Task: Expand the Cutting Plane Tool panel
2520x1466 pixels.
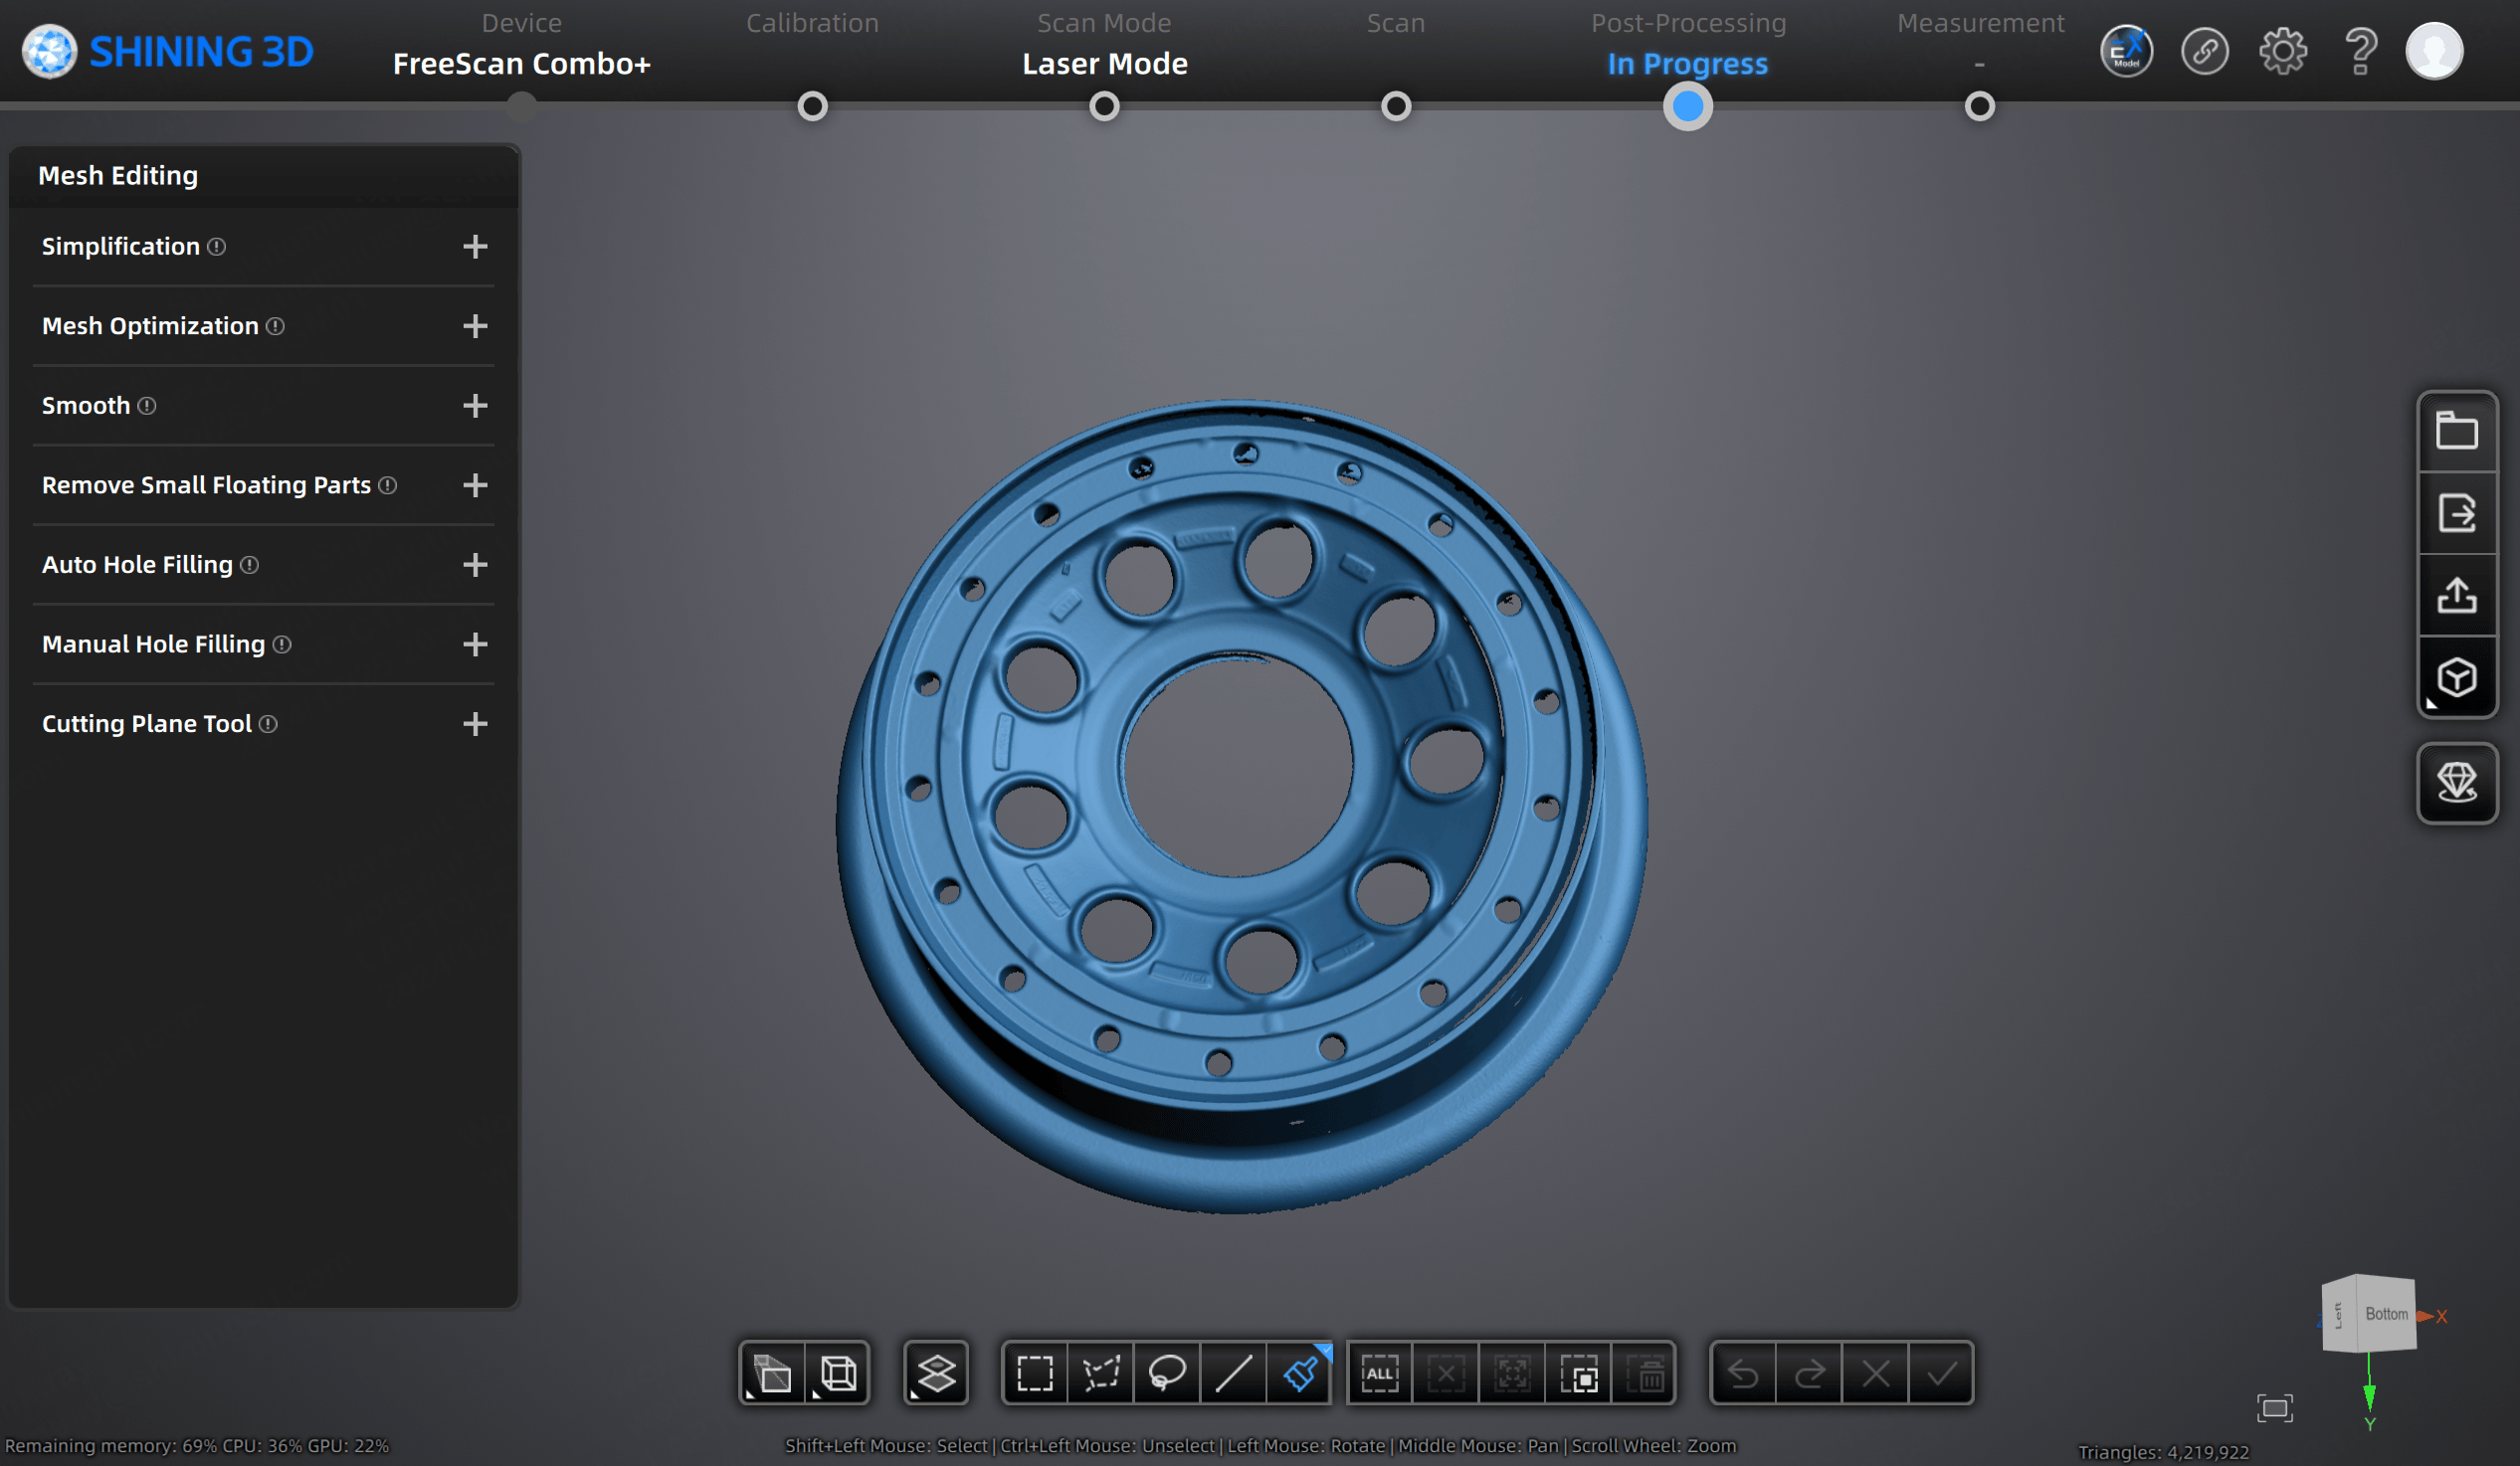Action: pos(476,724)
